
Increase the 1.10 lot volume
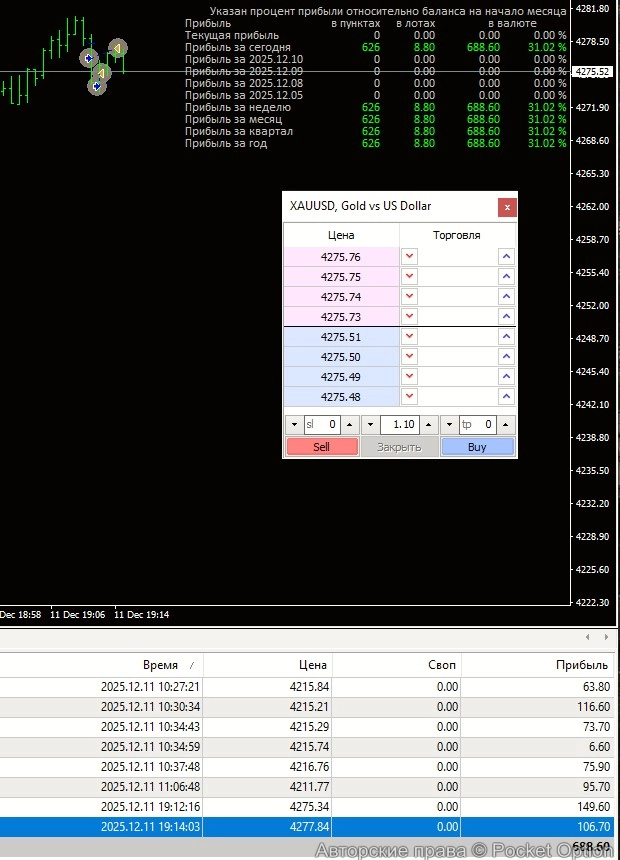pos(429,424)
